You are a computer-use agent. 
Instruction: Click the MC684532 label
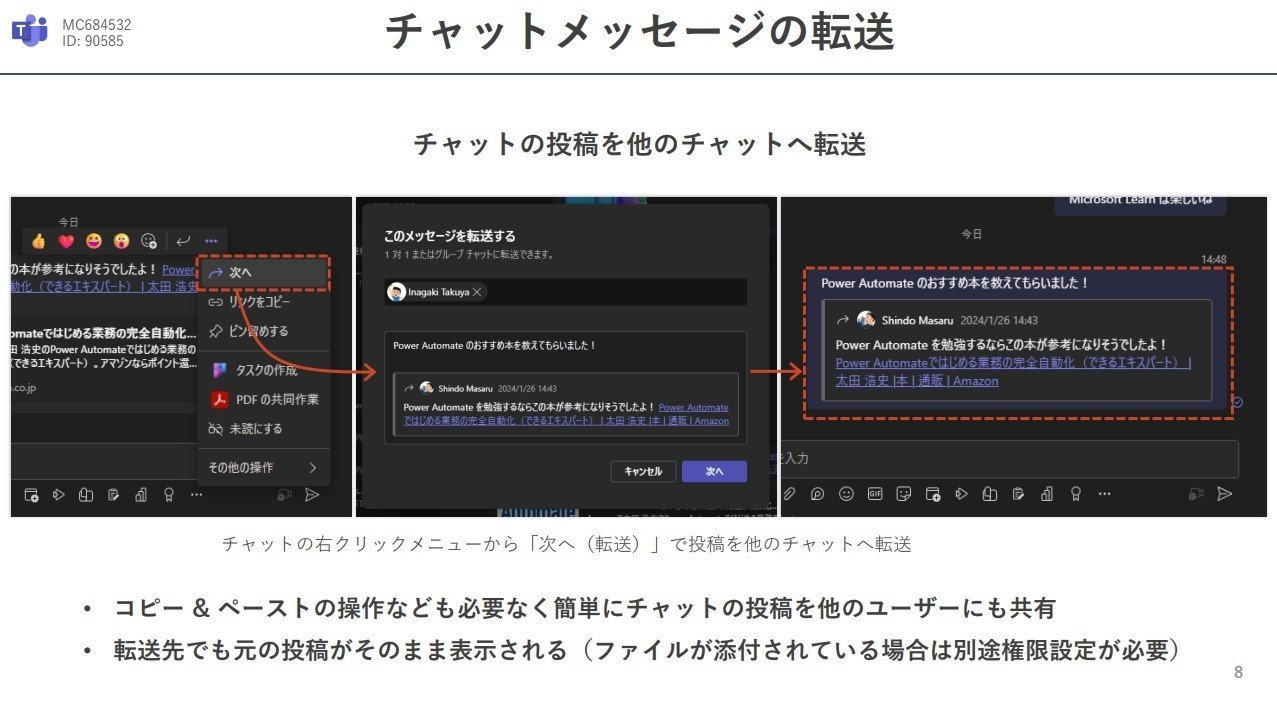(97, 24)
